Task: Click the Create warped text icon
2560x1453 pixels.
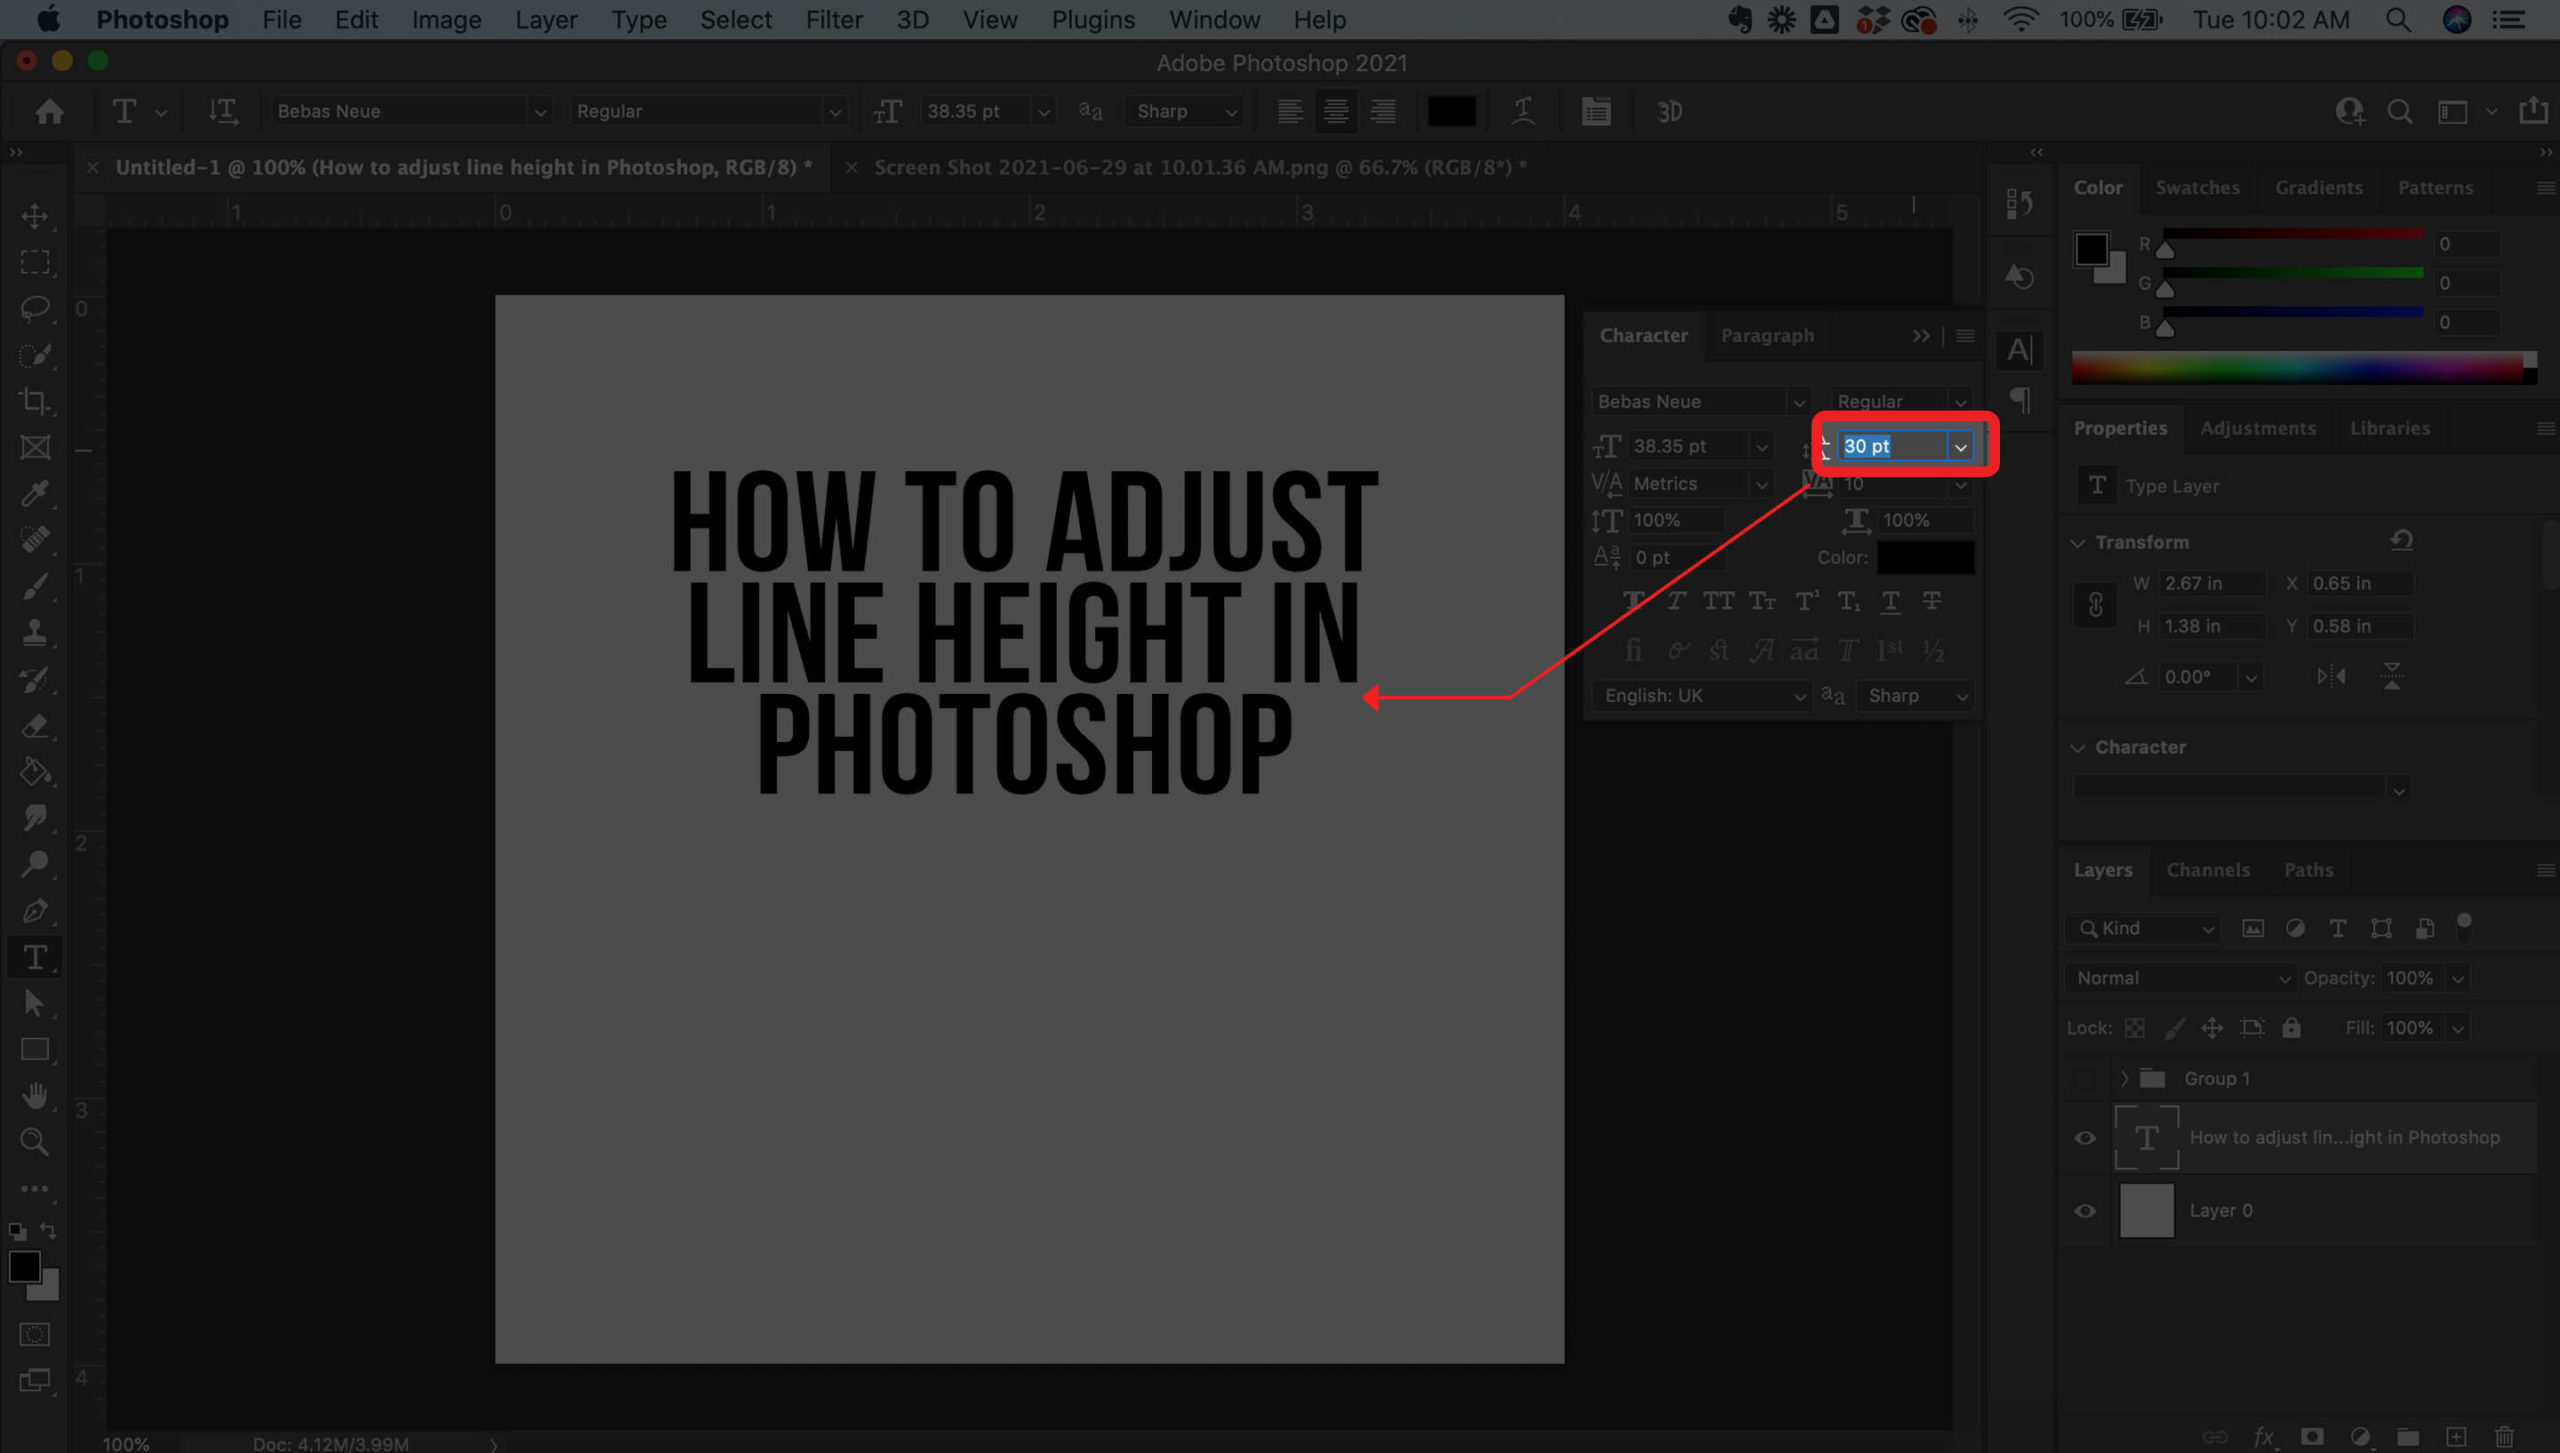Action: 1523,111
